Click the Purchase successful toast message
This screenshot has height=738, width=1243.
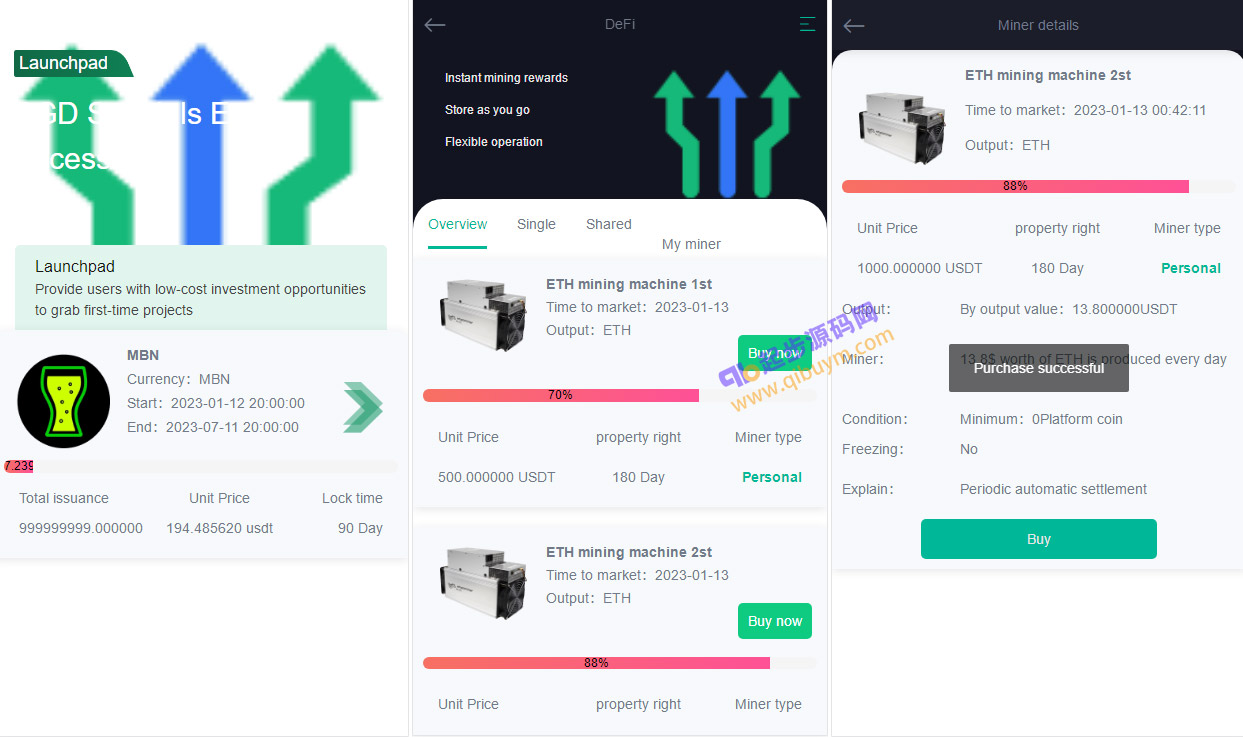(x=1039, y=368)
